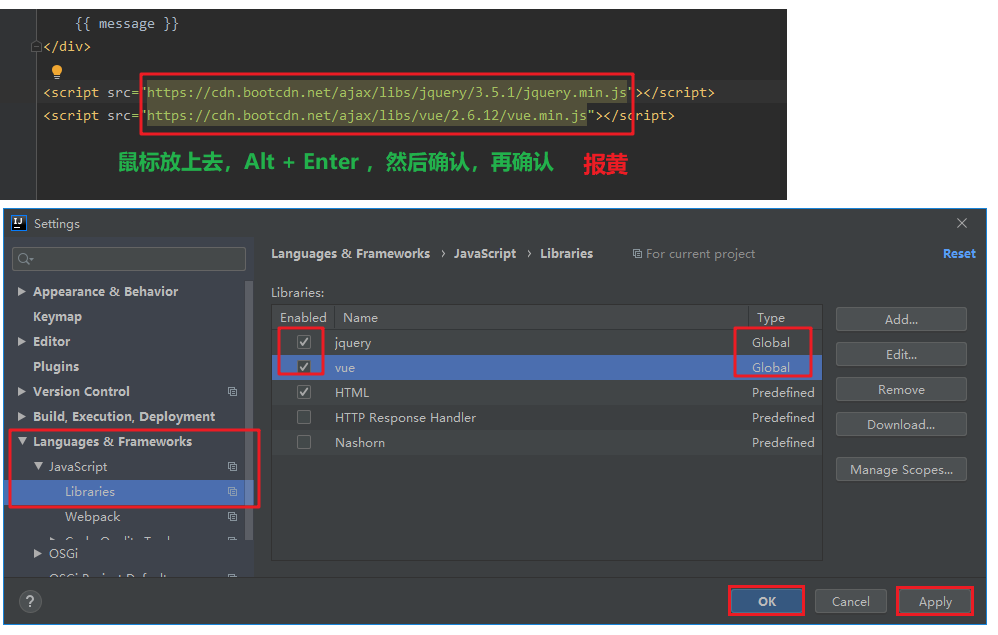998x635 pixels.
Task: Click the Predefined type cell for HTML
Action: coord(783,393)
